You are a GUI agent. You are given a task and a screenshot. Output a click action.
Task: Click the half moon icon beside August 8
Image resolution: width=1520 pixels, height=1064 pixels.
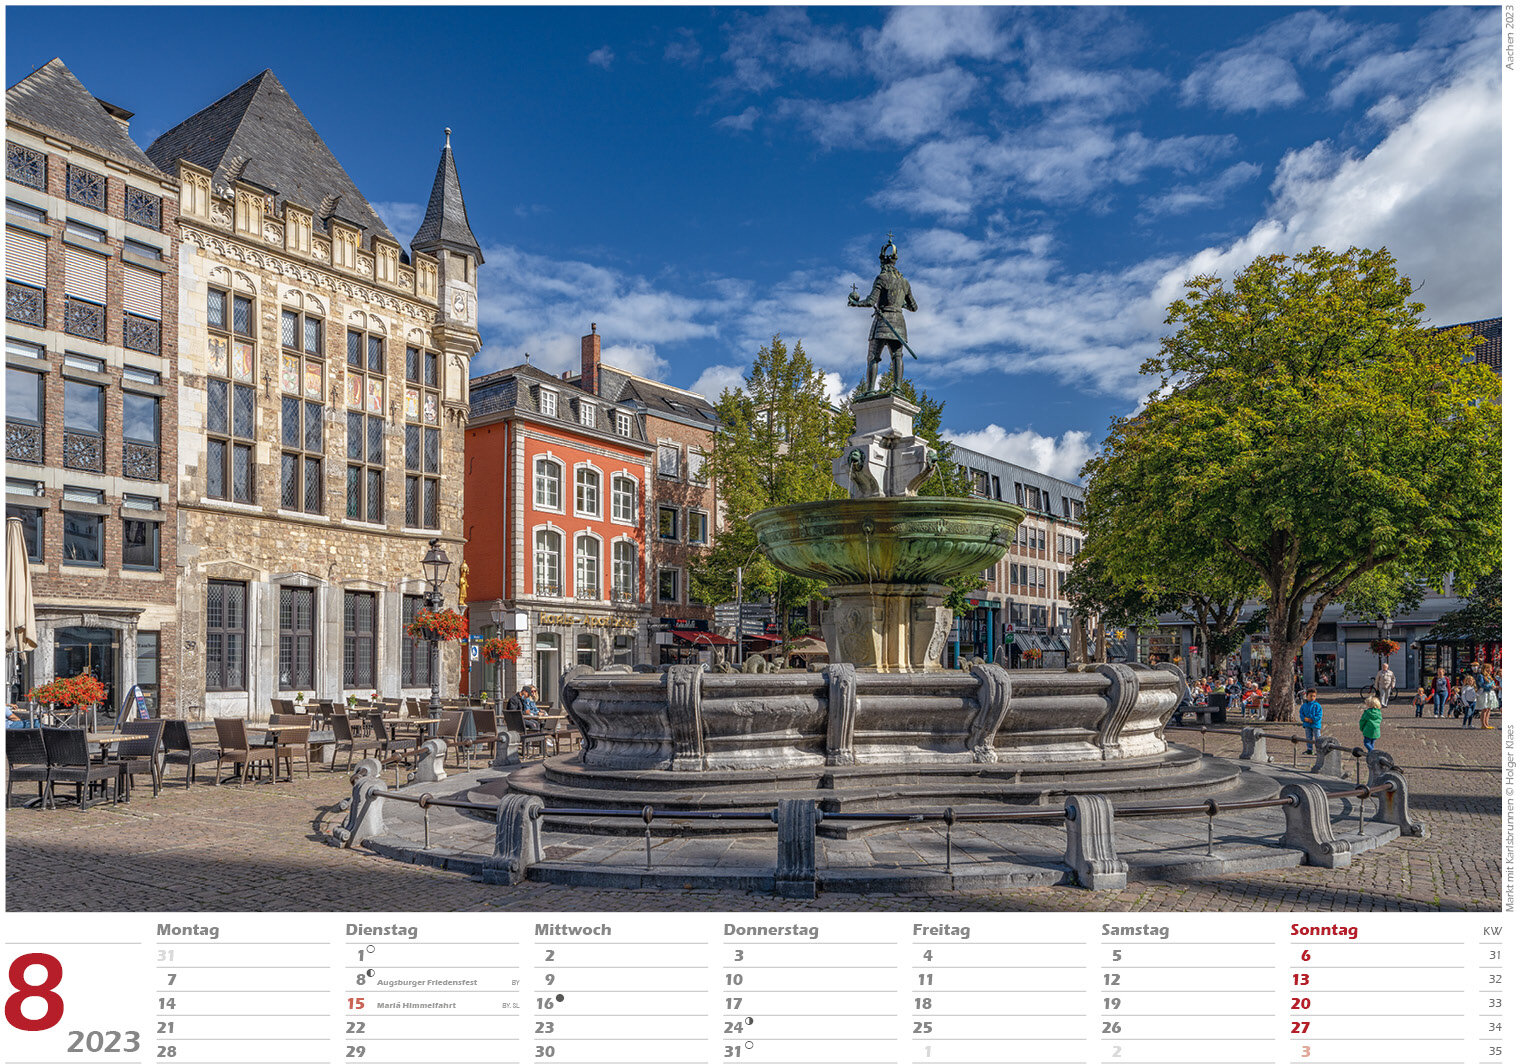(x=370, y=973)
